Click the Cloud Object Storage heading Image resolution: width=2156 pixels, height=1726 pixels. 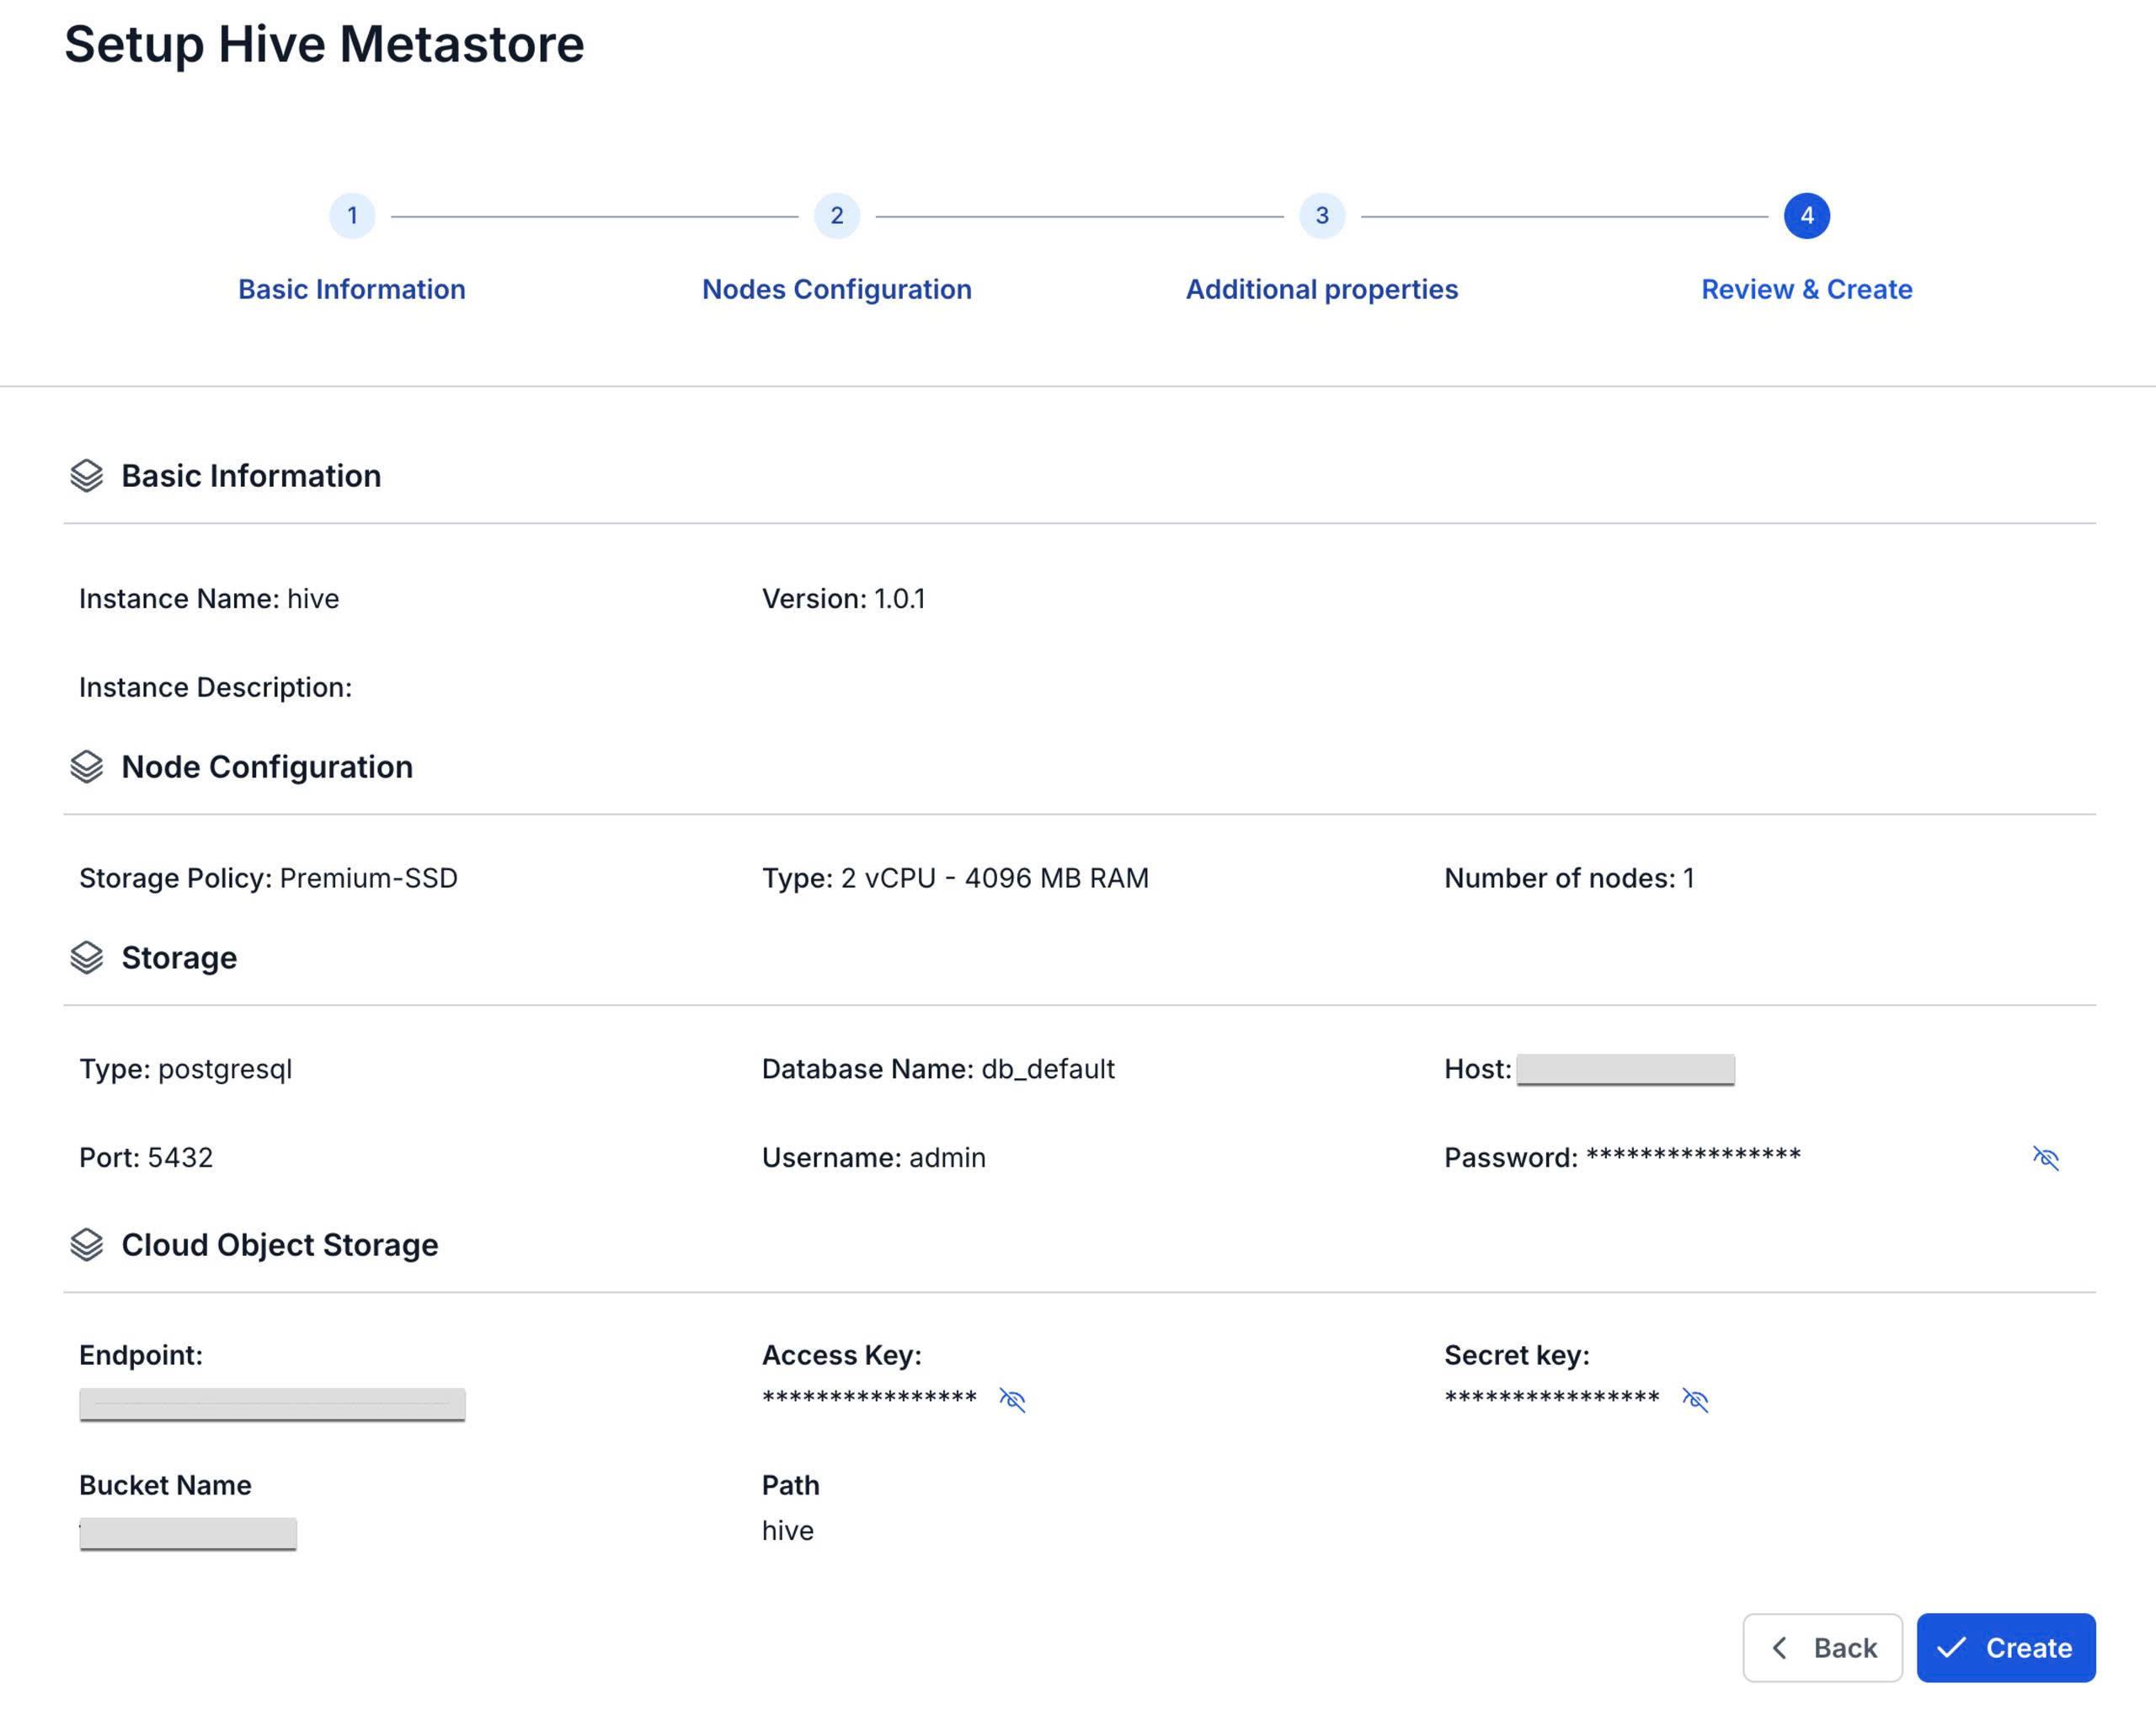pos(280,1245)
